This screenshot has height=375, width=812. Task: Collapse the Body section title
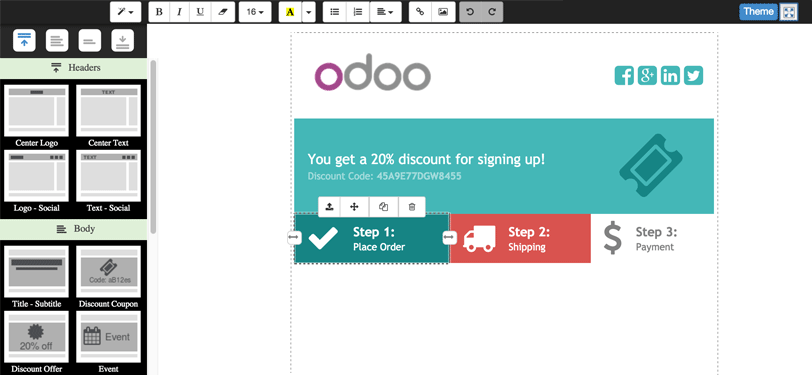[74, 229]
